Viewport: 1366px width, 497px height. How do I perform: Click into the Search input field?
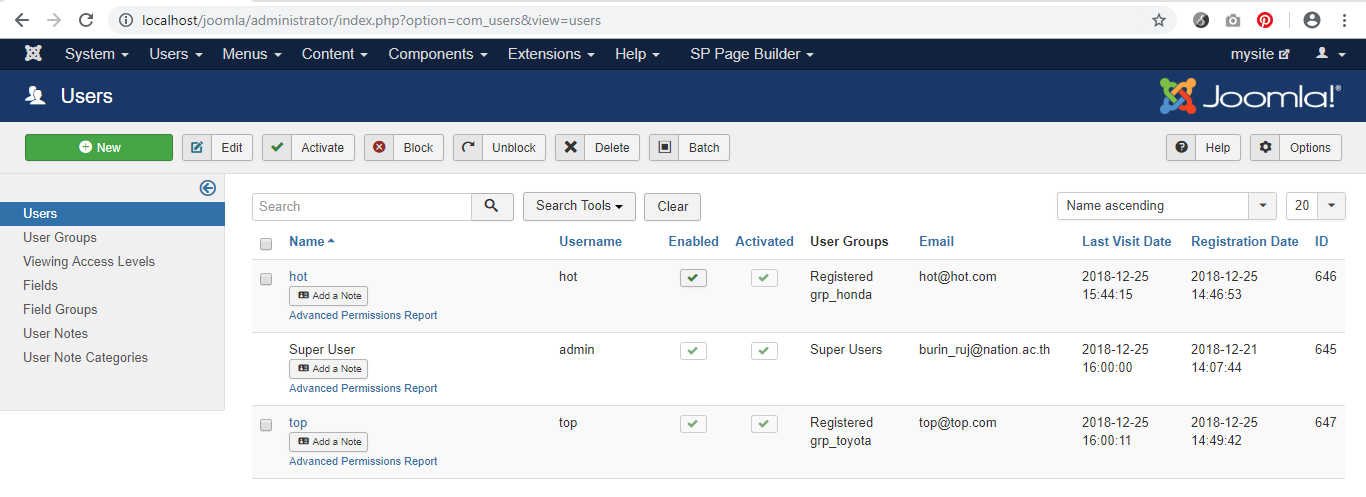point(362,206)
